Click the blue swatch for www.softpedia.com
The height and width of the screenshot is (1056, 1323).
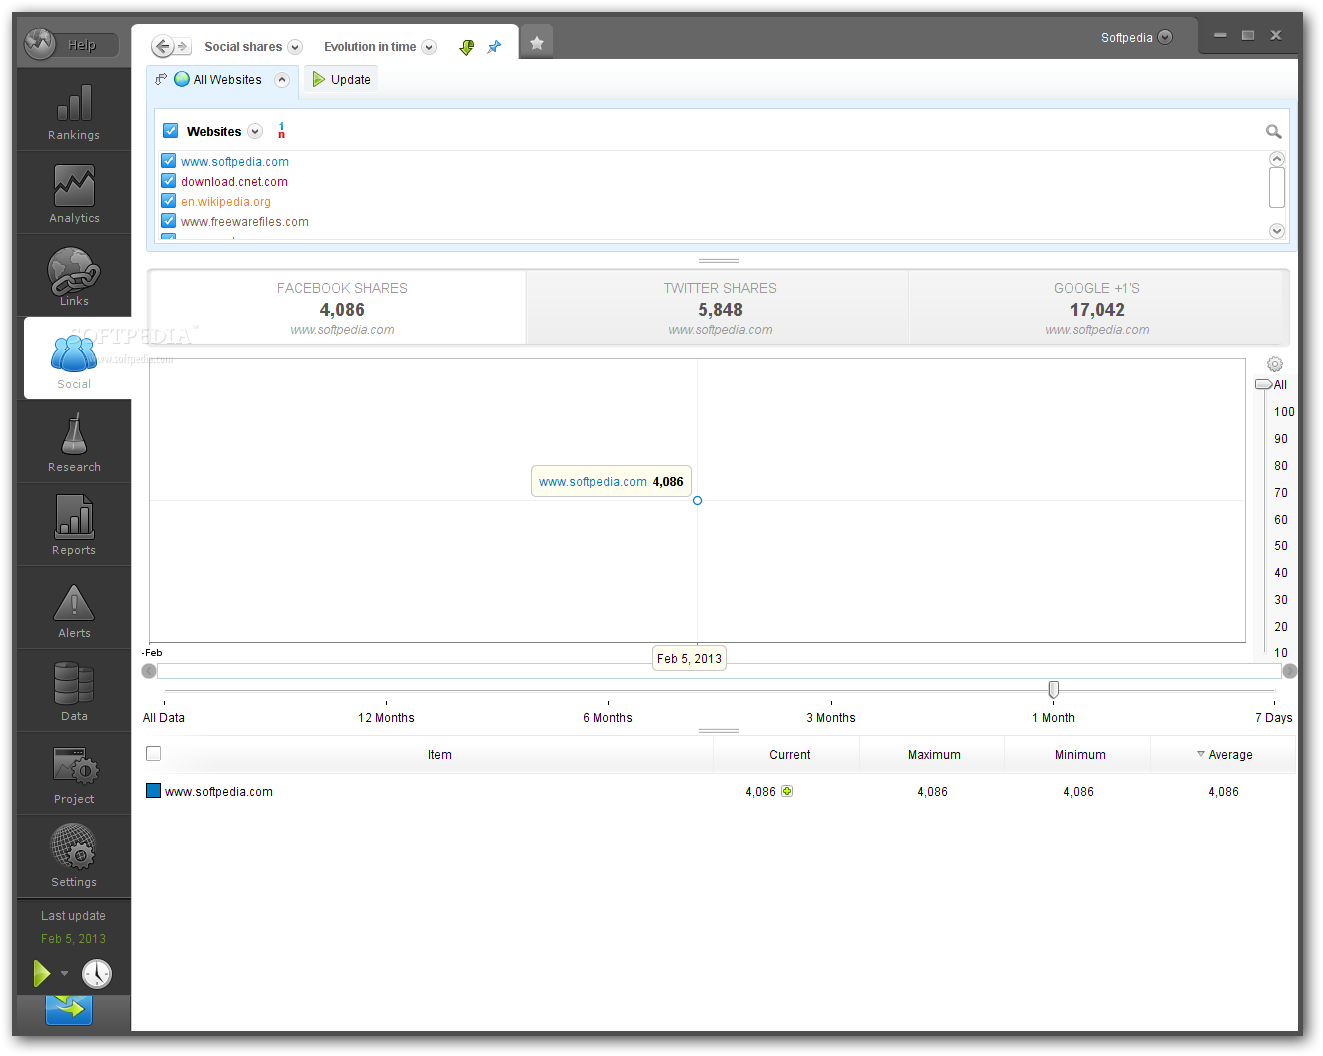[153, 790]
